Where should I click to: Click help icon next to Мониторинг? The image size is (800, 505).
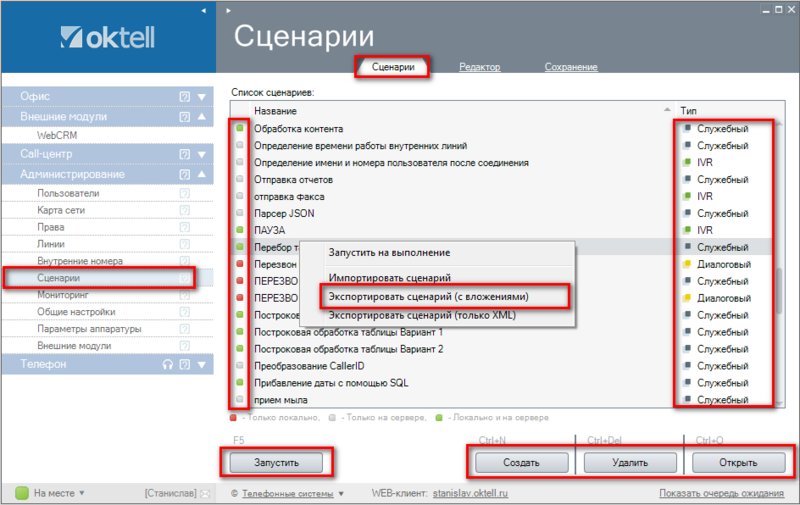point(184,296)
